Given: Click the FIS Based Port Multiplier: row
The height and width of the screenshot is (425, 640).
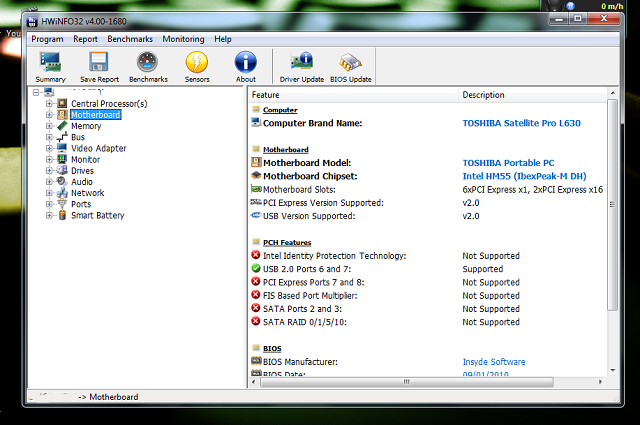Looking at the screenshot, I should click(427, 295).
